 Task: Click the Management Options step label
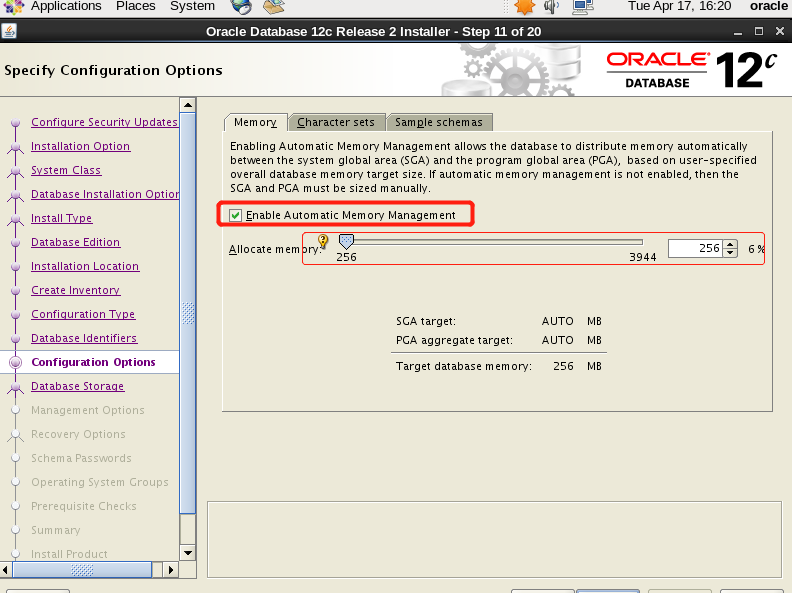(x=88, y=410)
